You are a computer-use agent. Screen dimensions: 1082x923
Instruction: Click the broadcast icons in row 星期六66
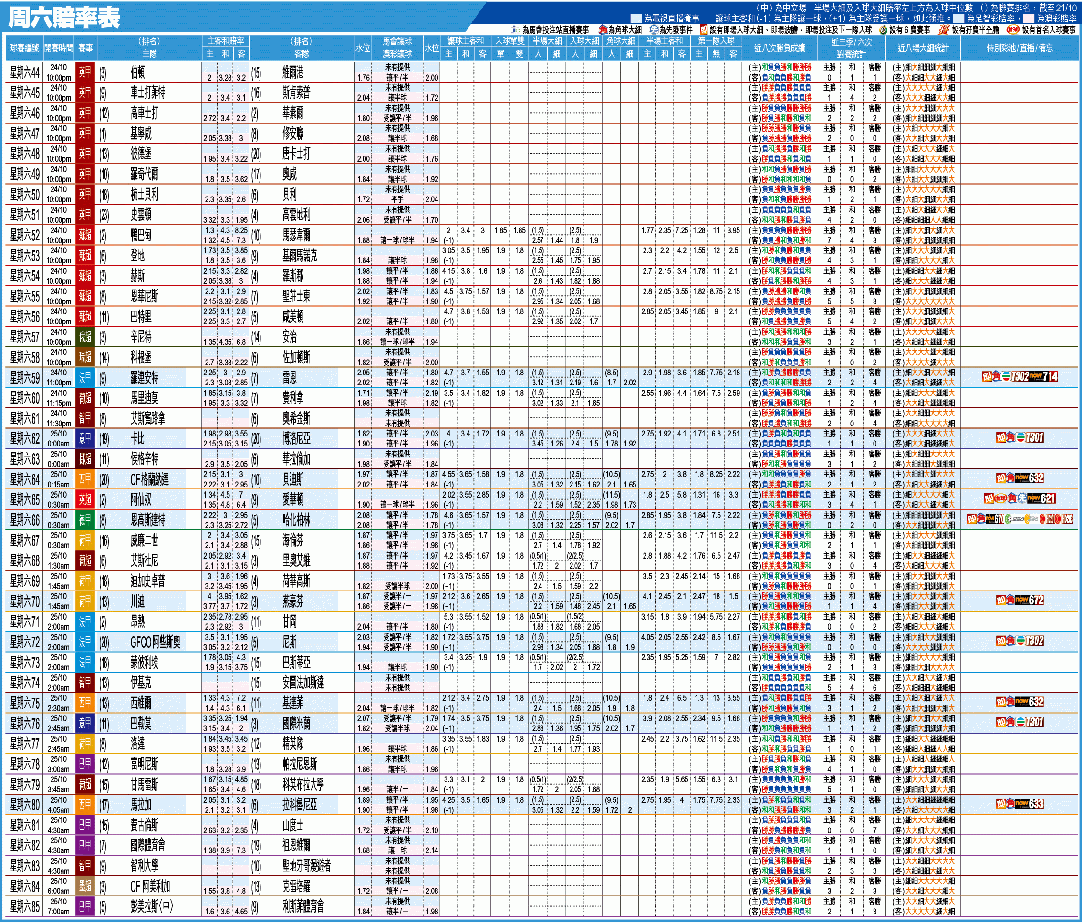coord(1020,519)
